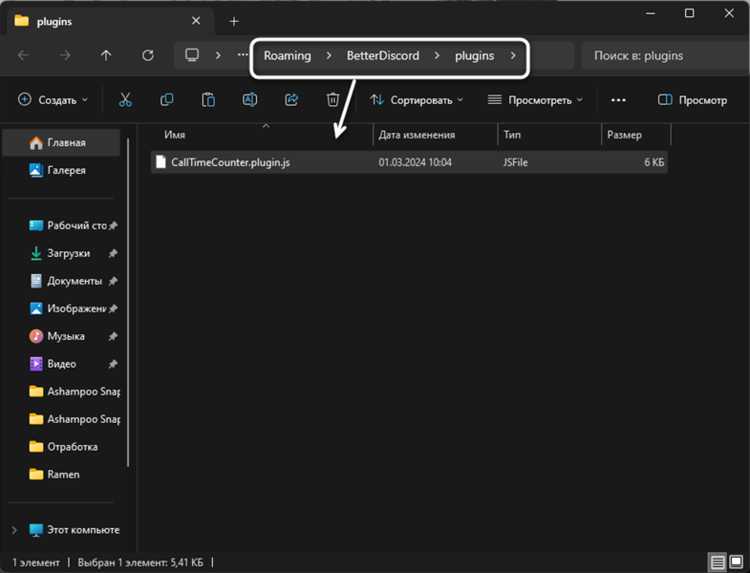The image size is (750, 573).
Task: Switch to large icons view in status bar
Action: [737, 562]
